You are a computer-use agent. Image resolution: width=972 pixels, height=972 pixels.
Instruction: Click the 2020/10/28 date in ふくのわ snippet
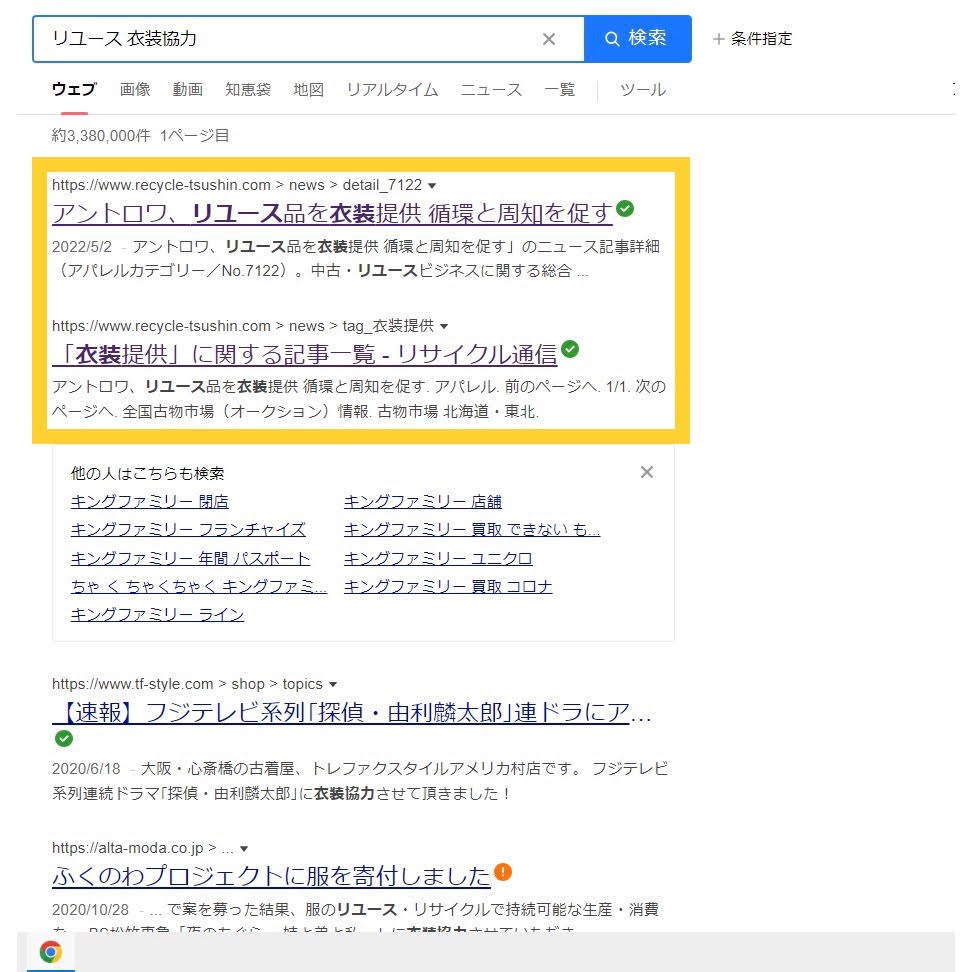[91, 910]
